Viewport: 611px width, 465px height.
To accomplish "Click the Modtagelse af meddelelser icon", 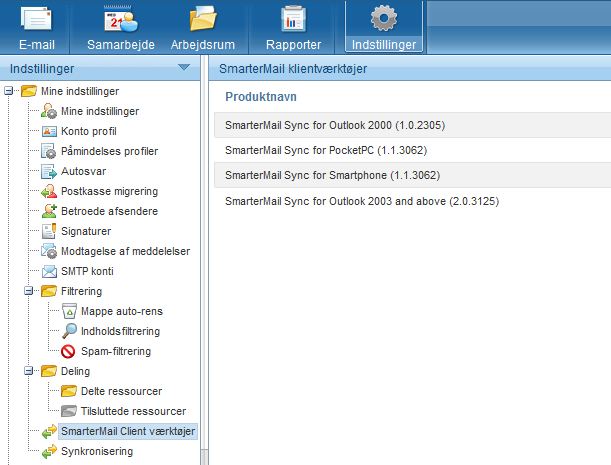I will pyautogui.click(x=49, y=251).
